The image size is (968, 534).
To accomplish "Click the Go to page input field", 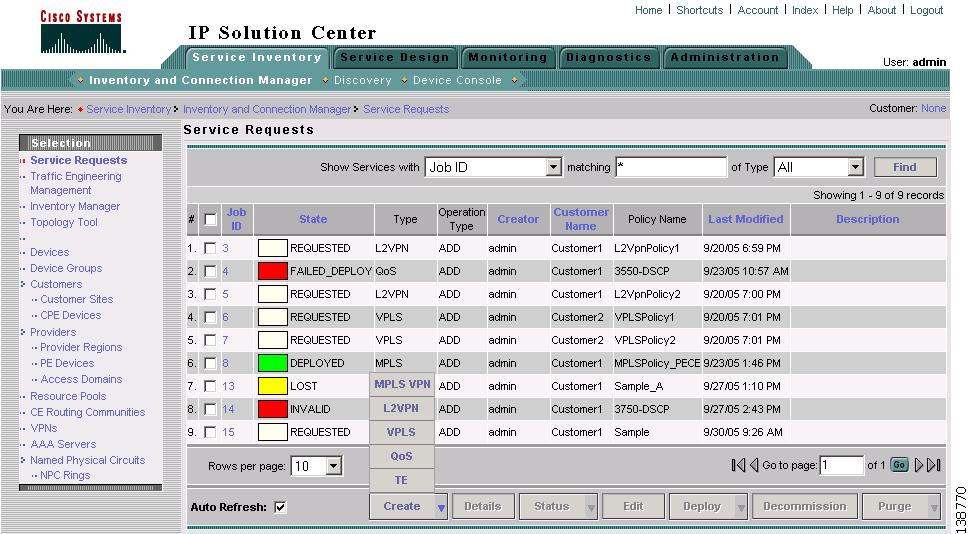I will click(x=841, y=465).
